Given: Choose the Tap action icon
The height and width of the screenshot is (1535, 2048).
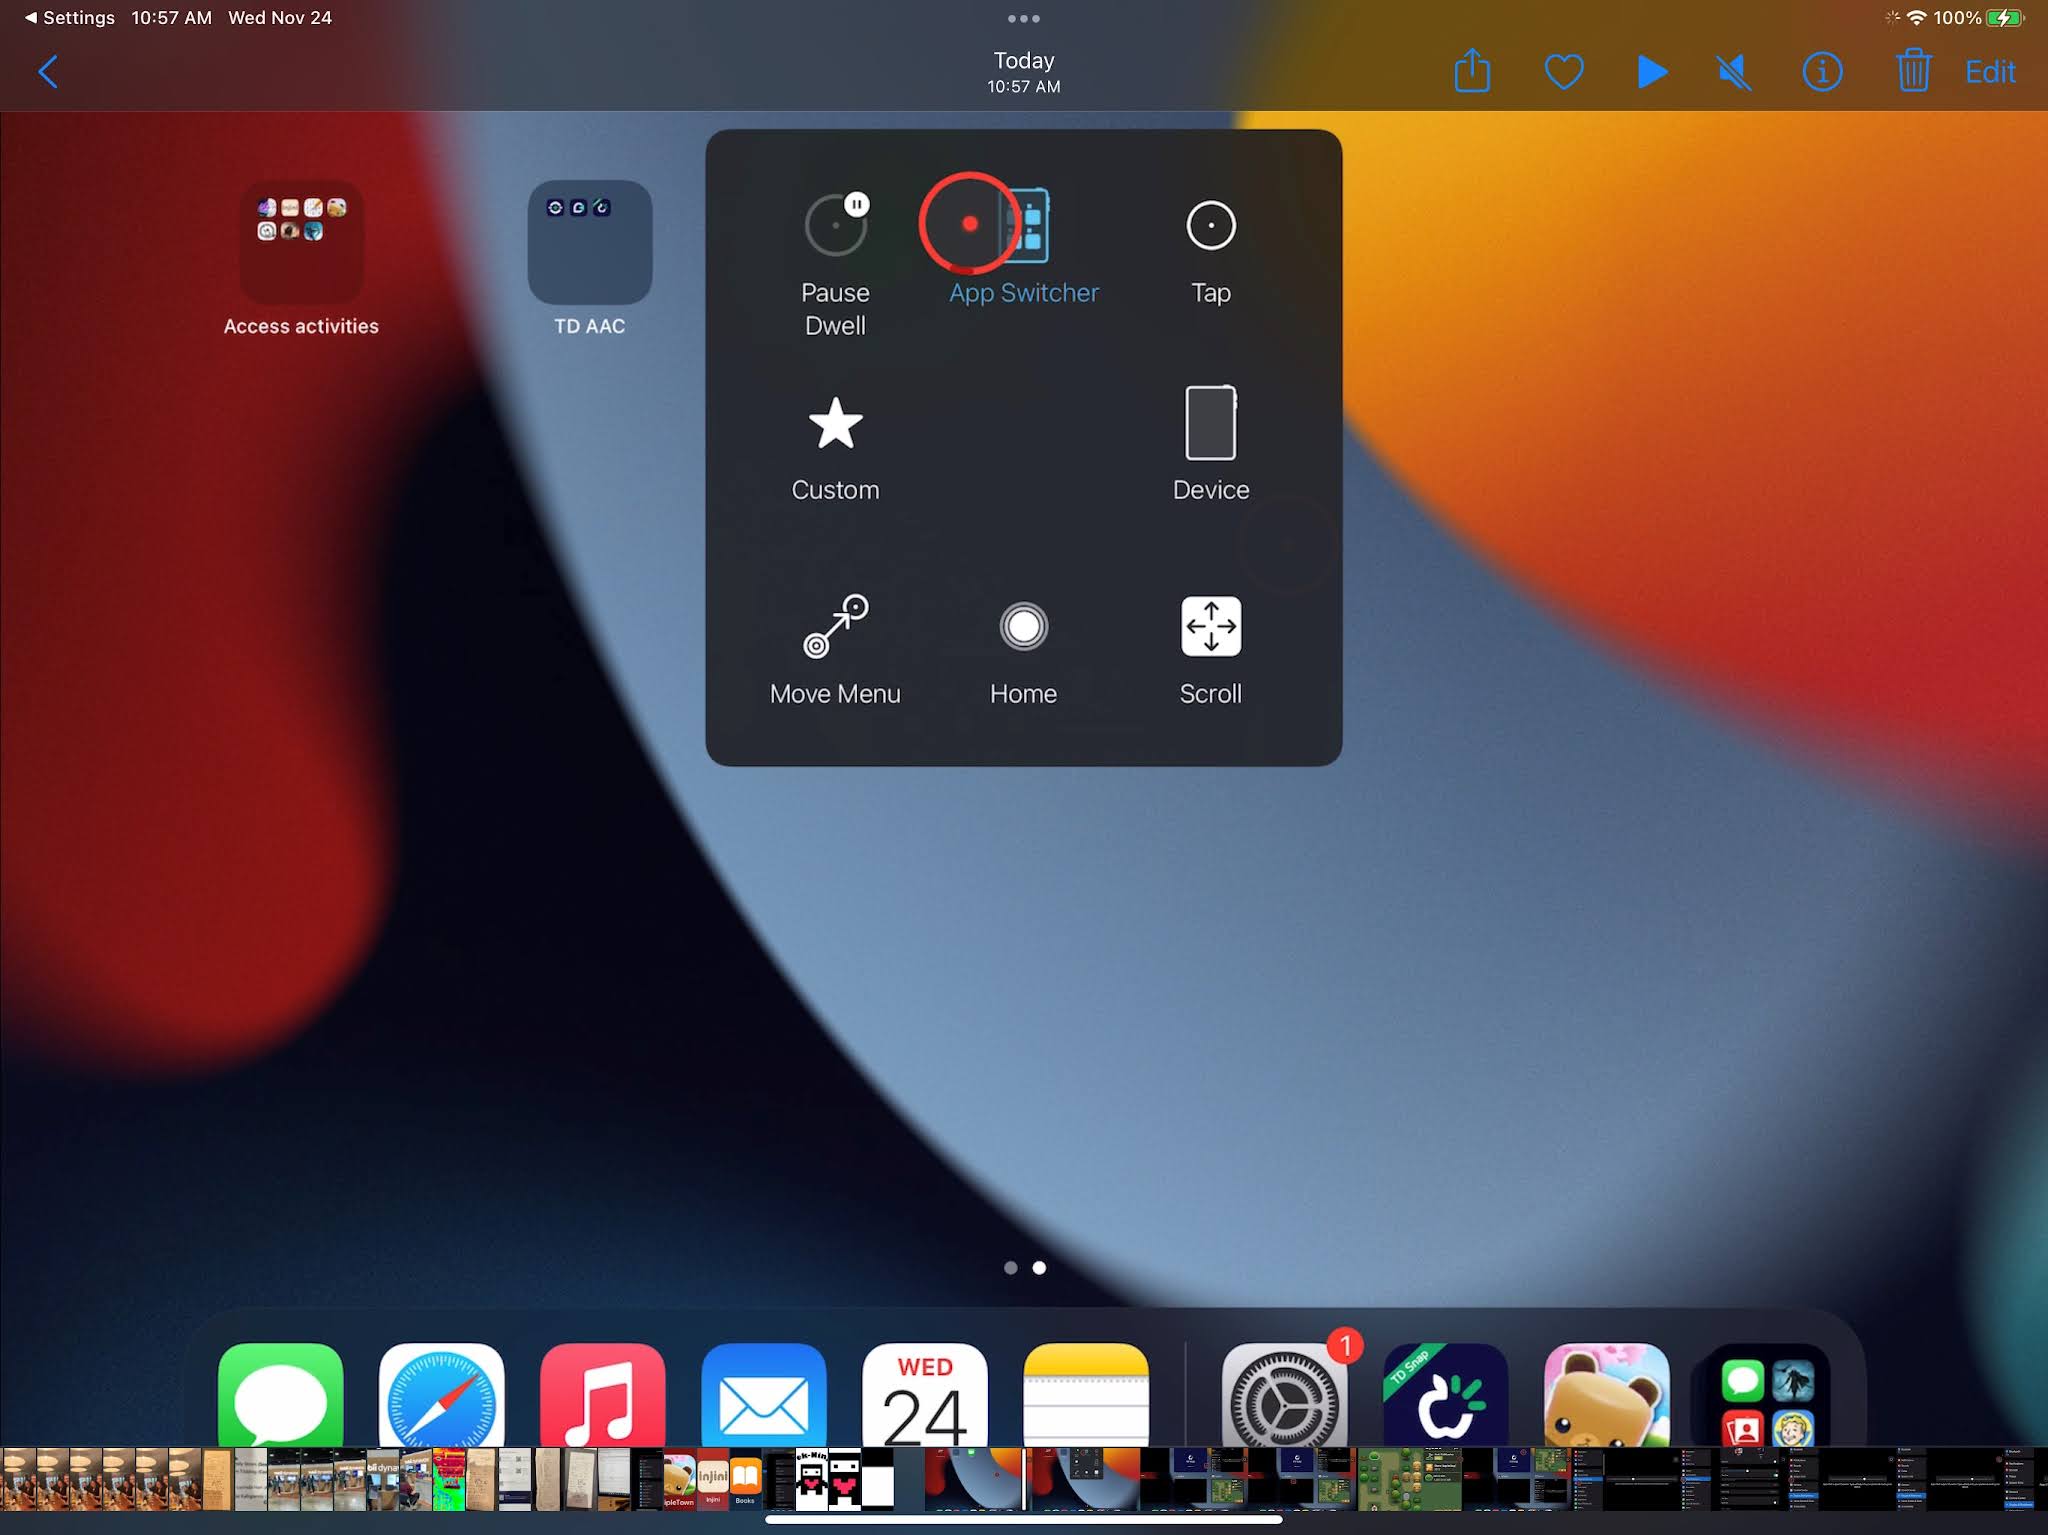Looking at the screenshot, I should (1209, 226).
